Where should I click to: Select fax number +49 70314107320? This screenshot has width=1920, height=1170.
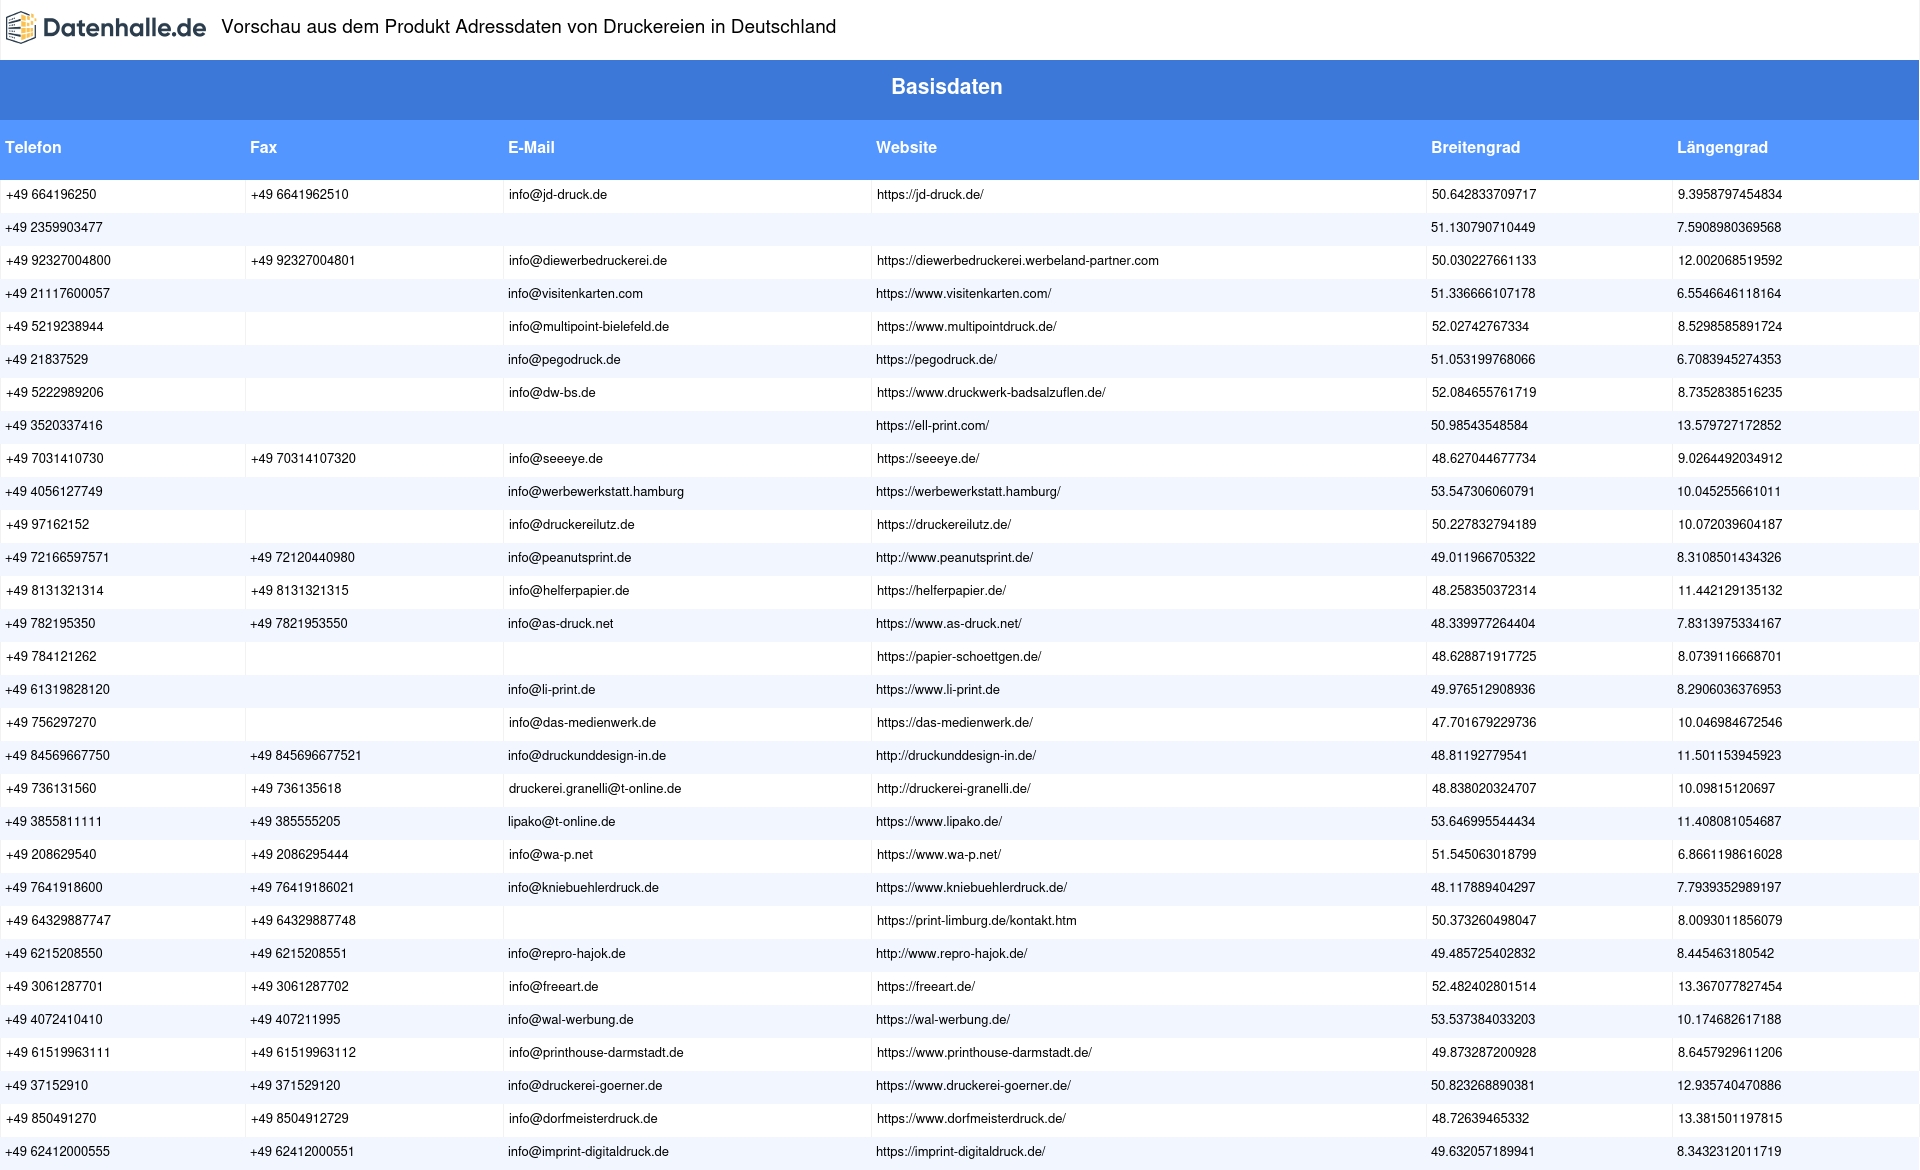click(303, 459)
